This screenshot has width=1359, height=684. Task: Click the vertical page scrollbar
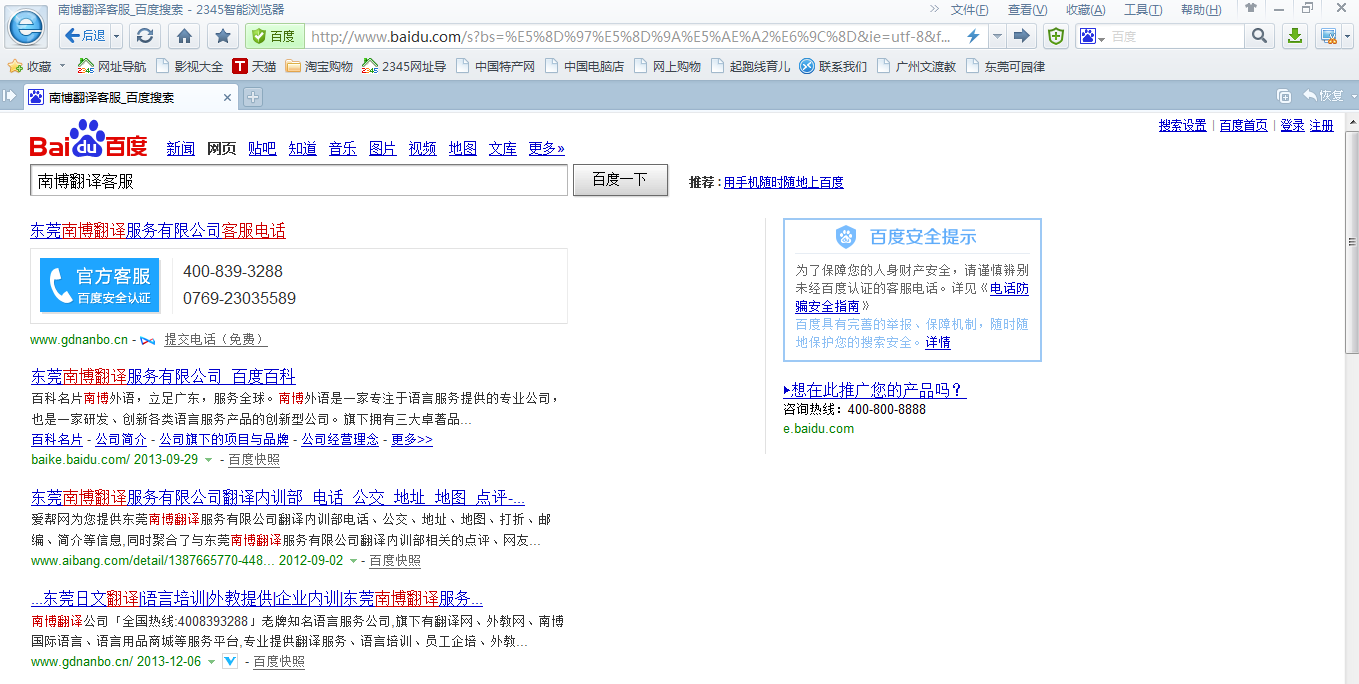tap(1352, 240)
